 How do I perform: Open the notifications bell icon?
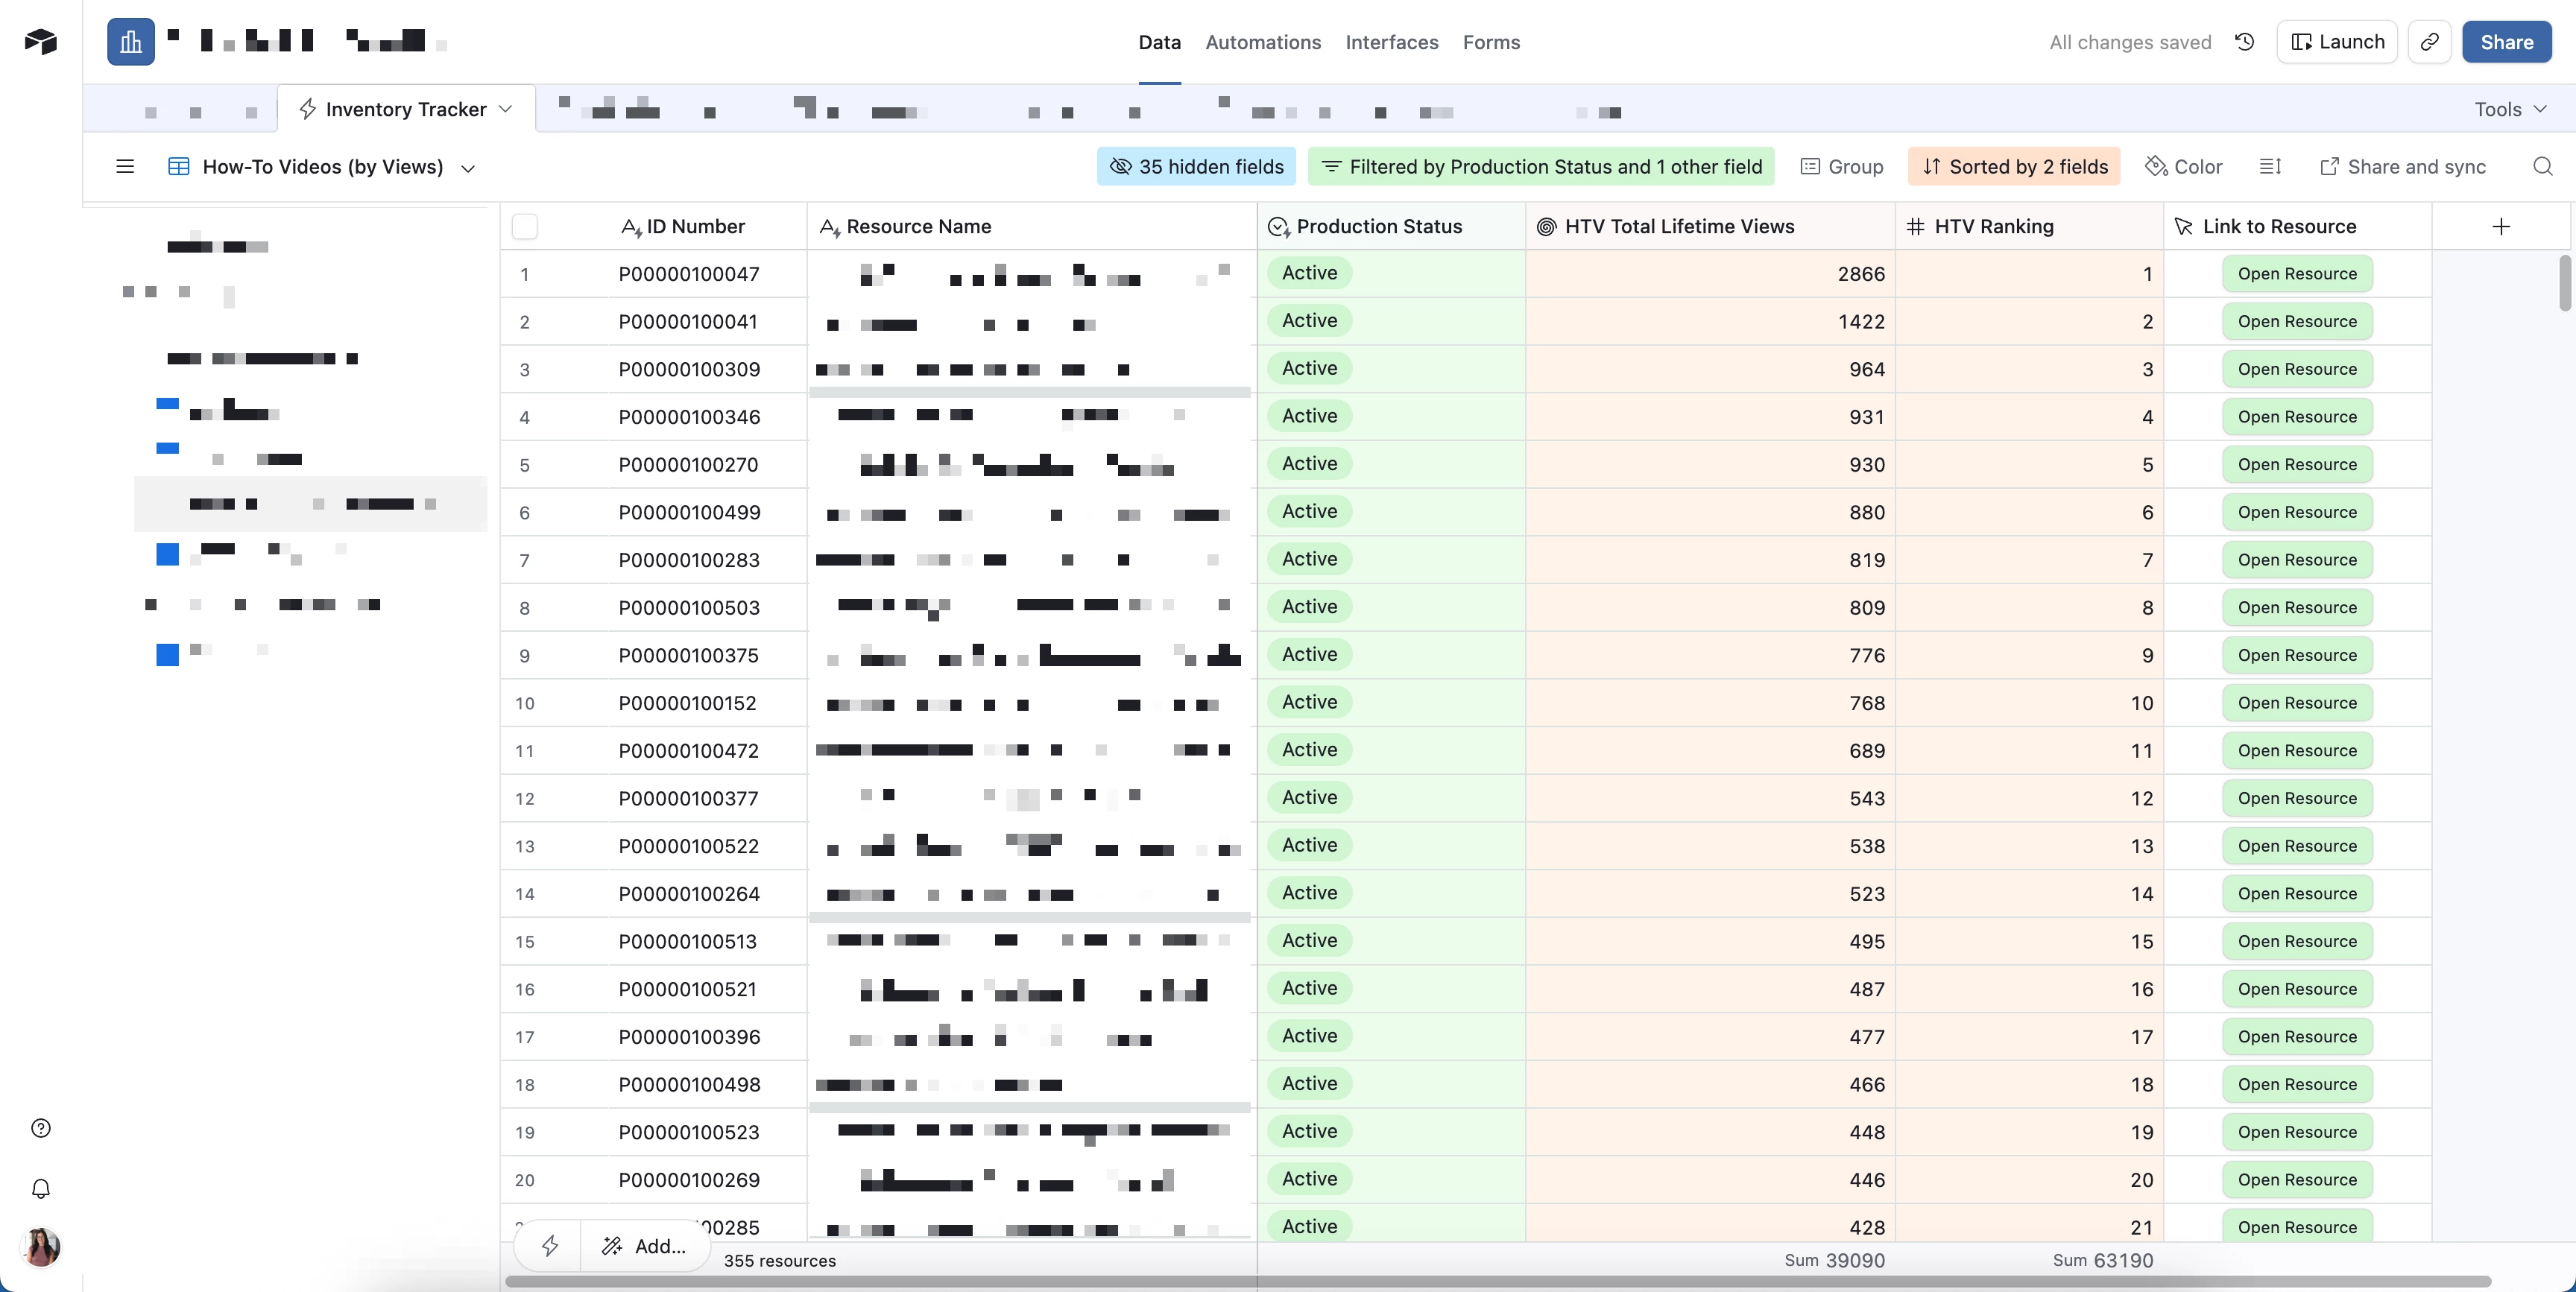41,1188
